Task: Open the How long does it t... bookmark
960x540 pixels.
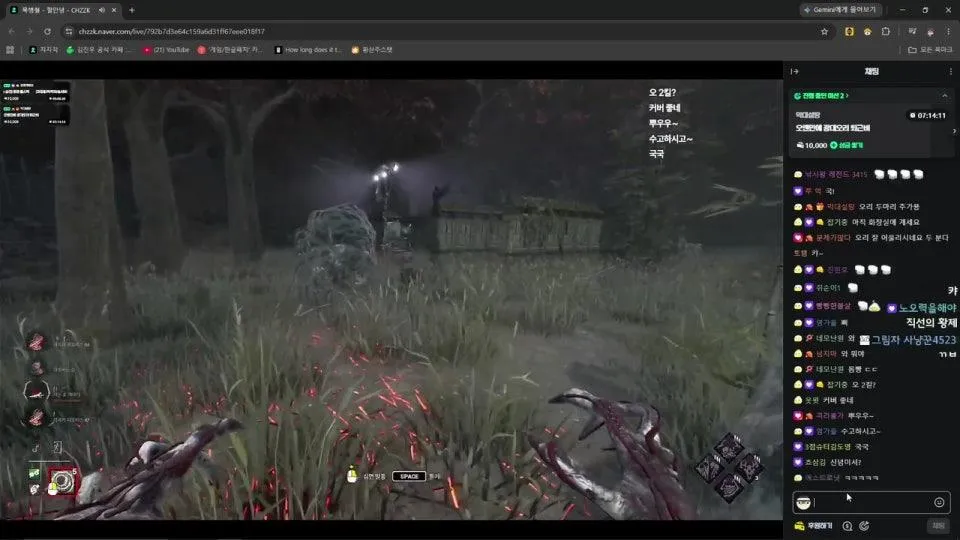Action: pos(308,50)
